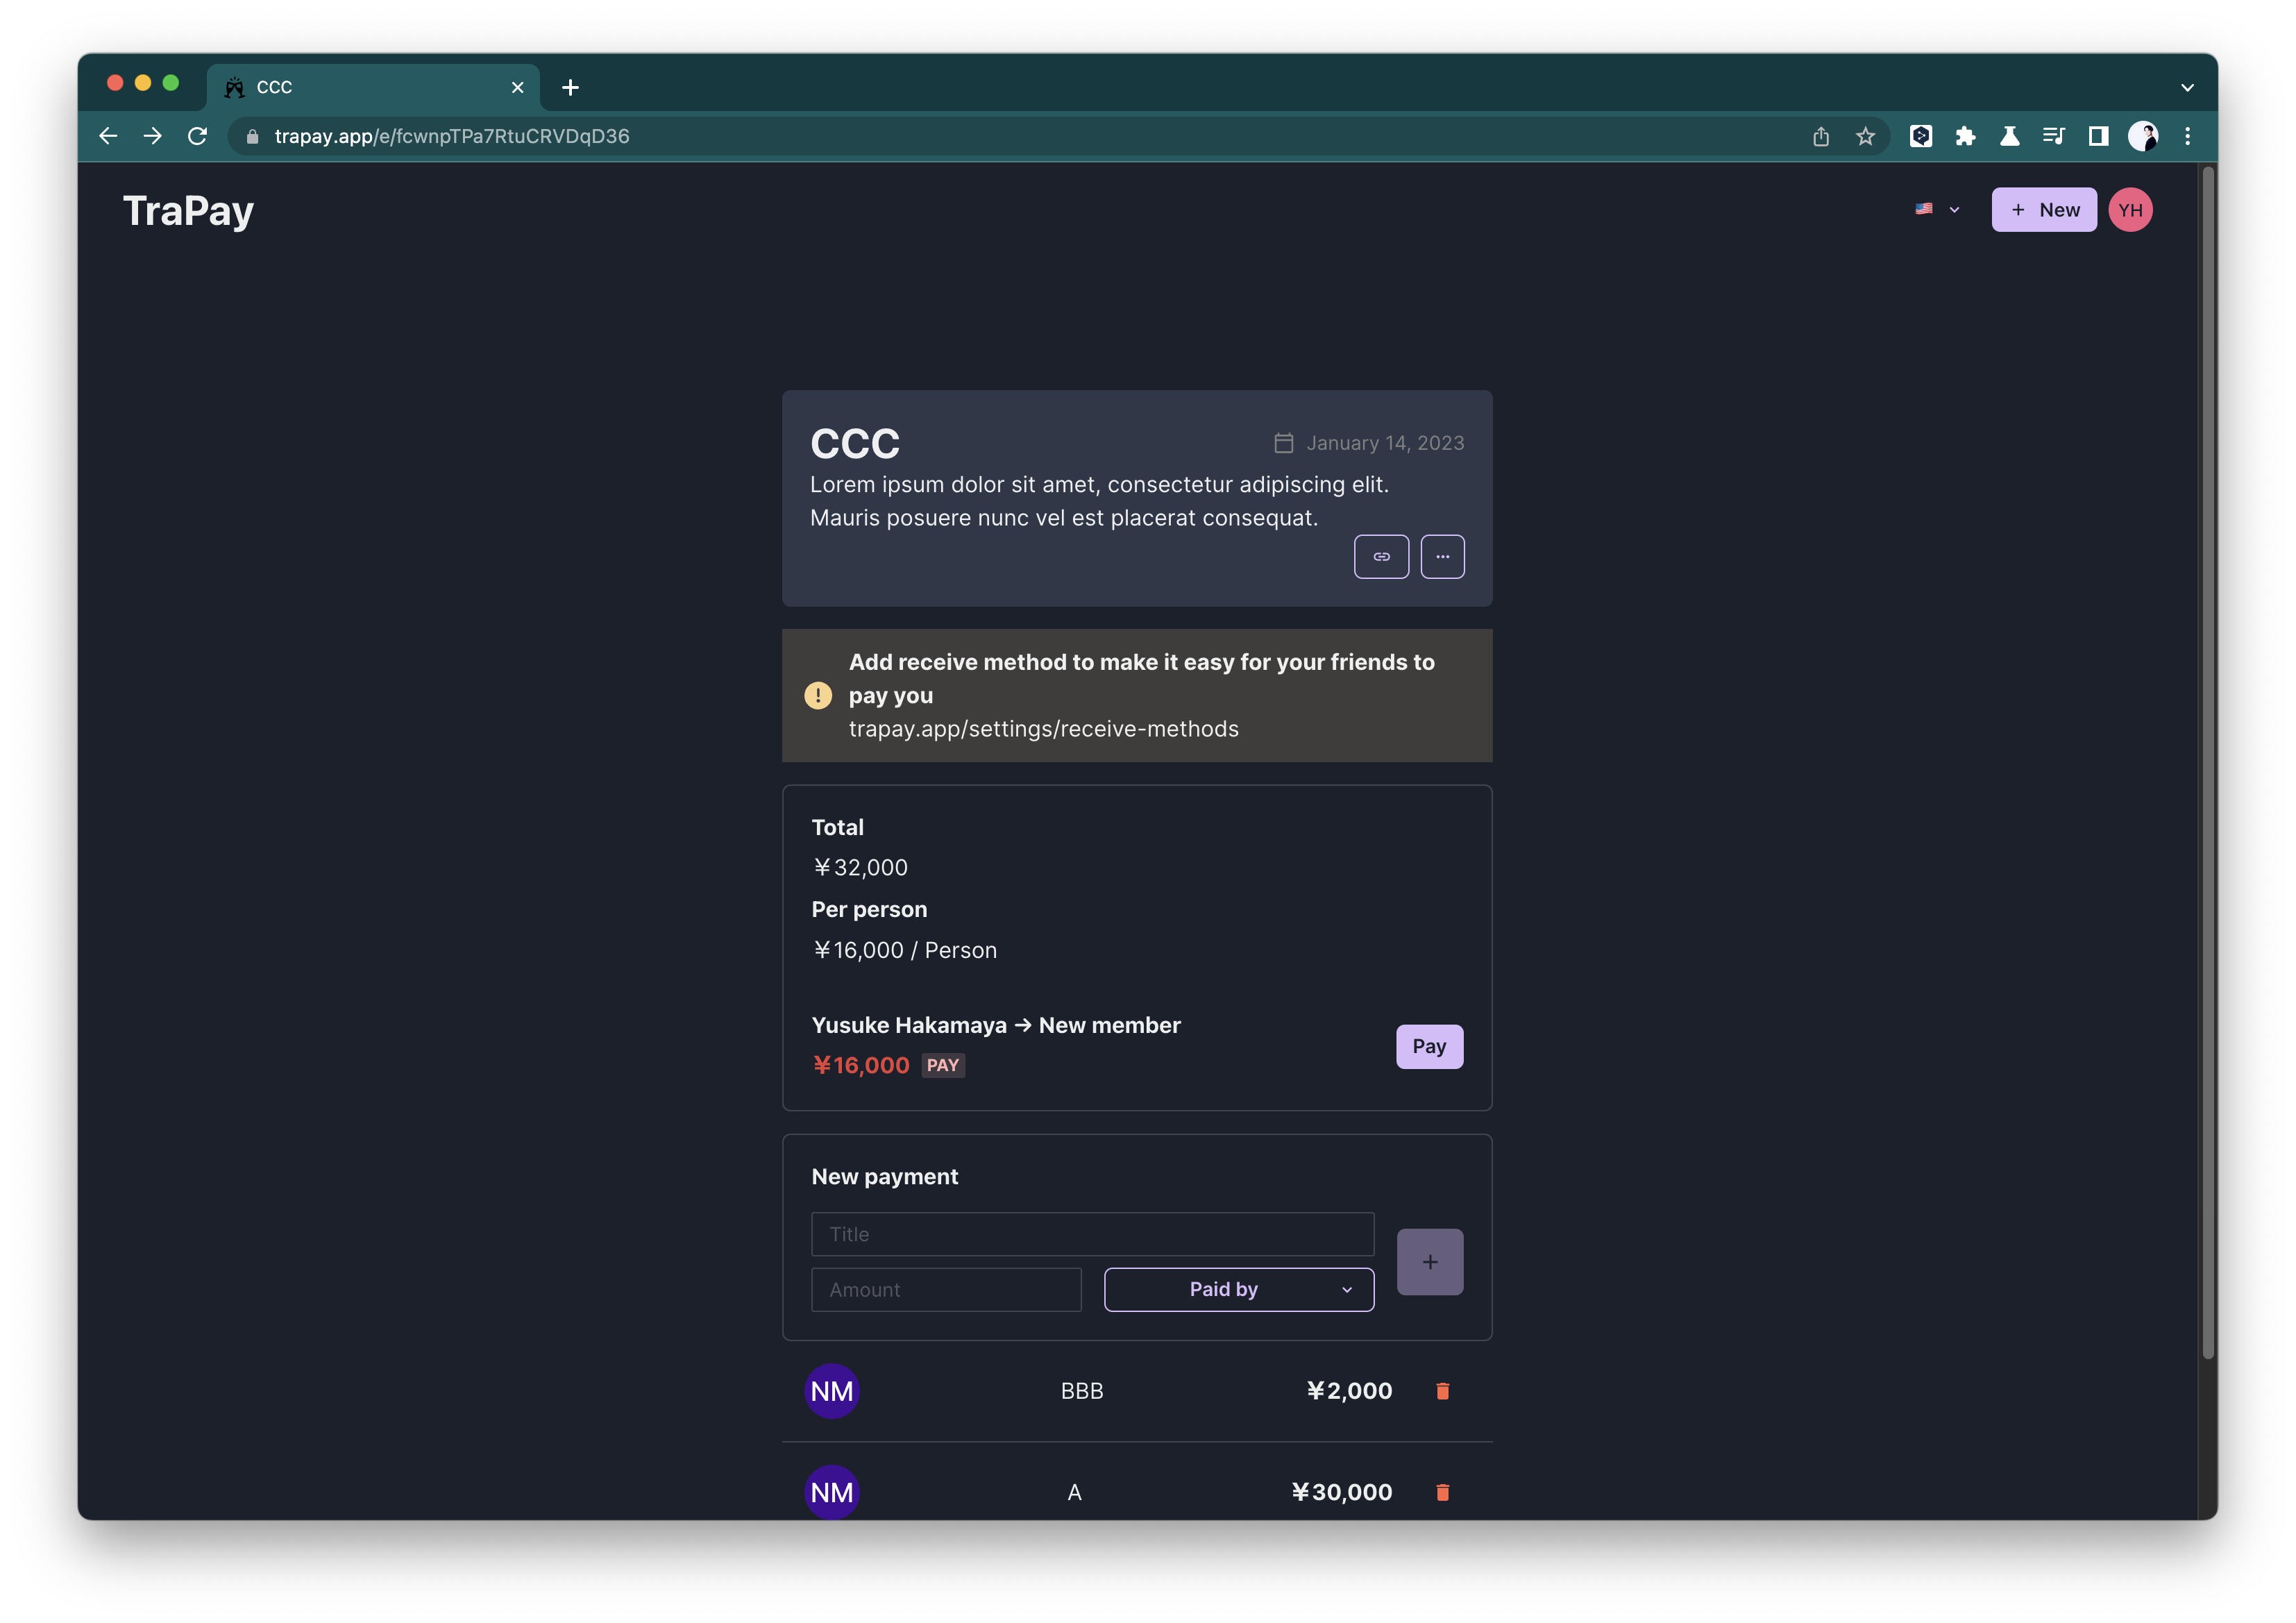Delete the A payment of ¥30,000

click(1442, 1492)
